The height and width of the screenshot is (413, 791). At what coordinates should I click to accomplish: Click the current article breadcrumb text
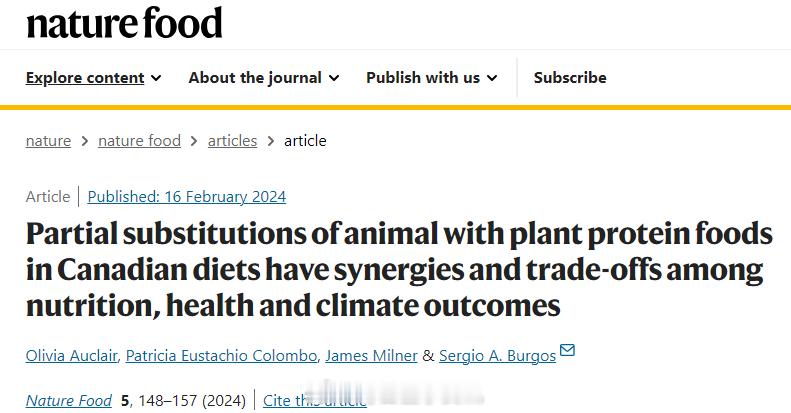point(305,141)
